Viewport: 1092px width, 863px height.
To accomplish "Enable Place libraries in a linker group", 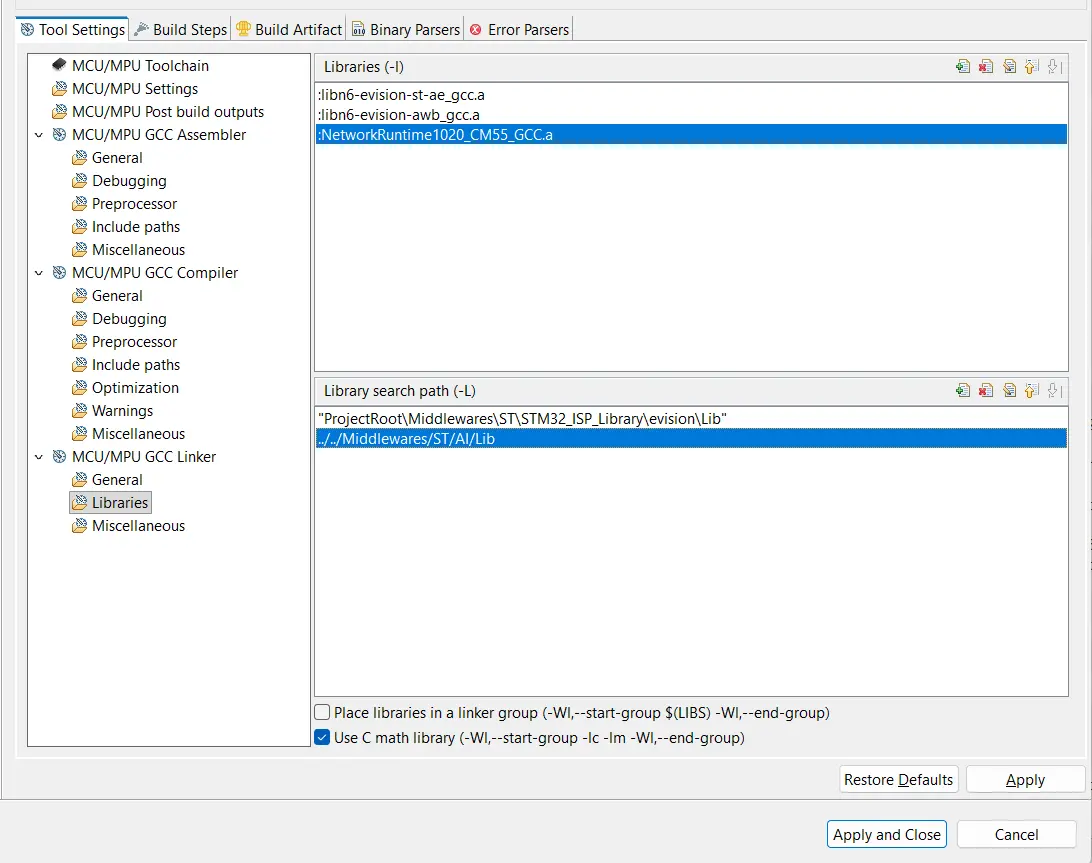I will (322, 712).
